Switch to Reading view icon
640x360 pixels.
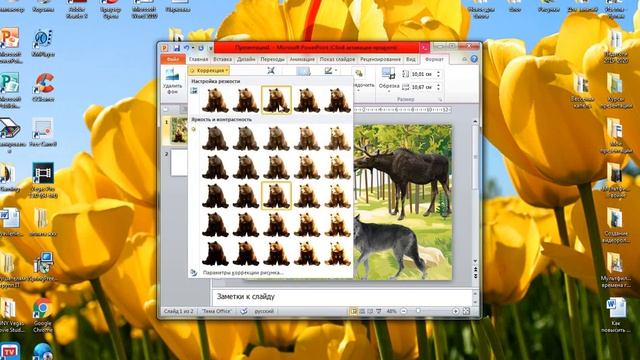(370, 311)
